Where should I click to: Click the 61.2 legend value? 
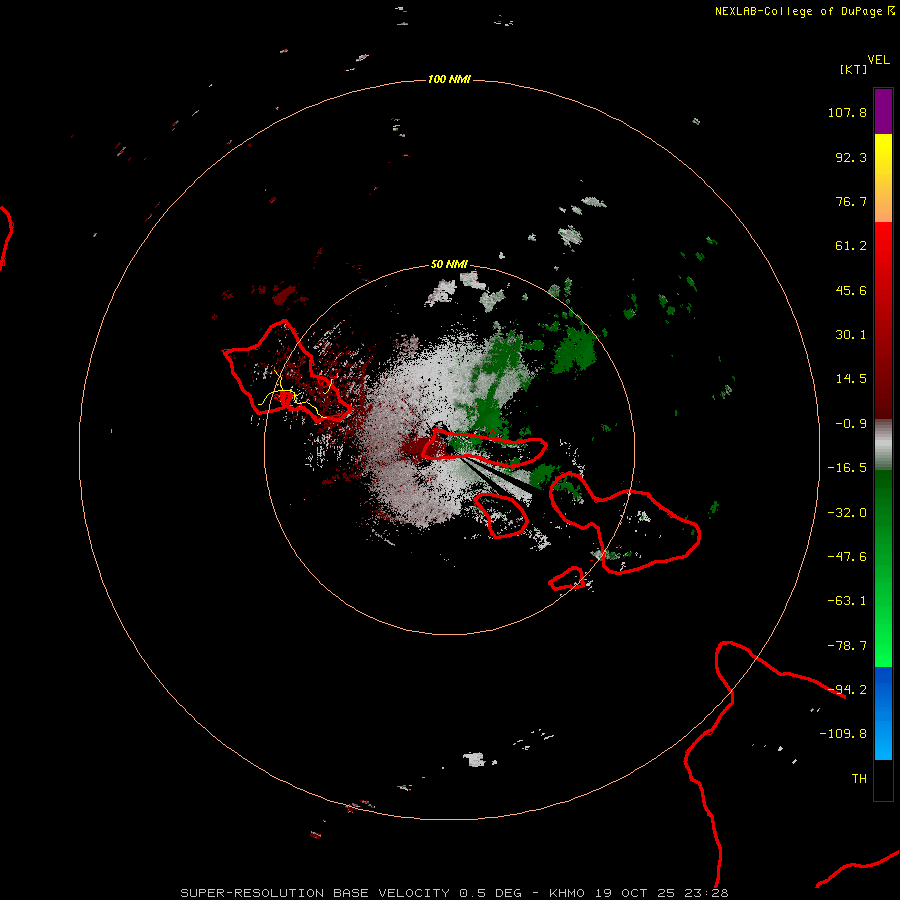pyautogui.click(x=851, y=246)
